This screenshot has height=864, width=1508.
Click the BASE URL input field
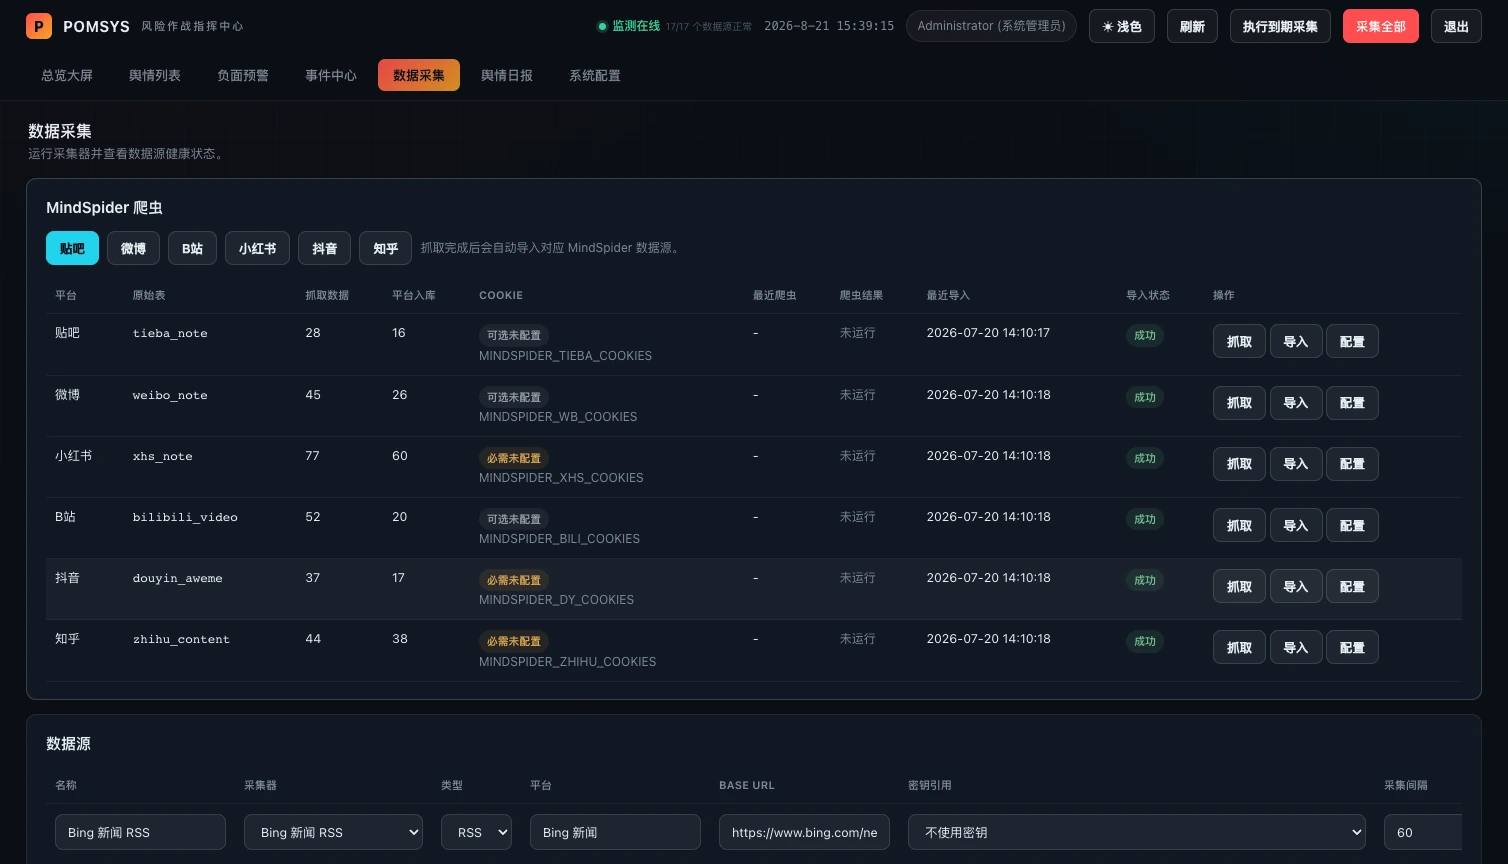pyautogui.click(x=804, y=832)
